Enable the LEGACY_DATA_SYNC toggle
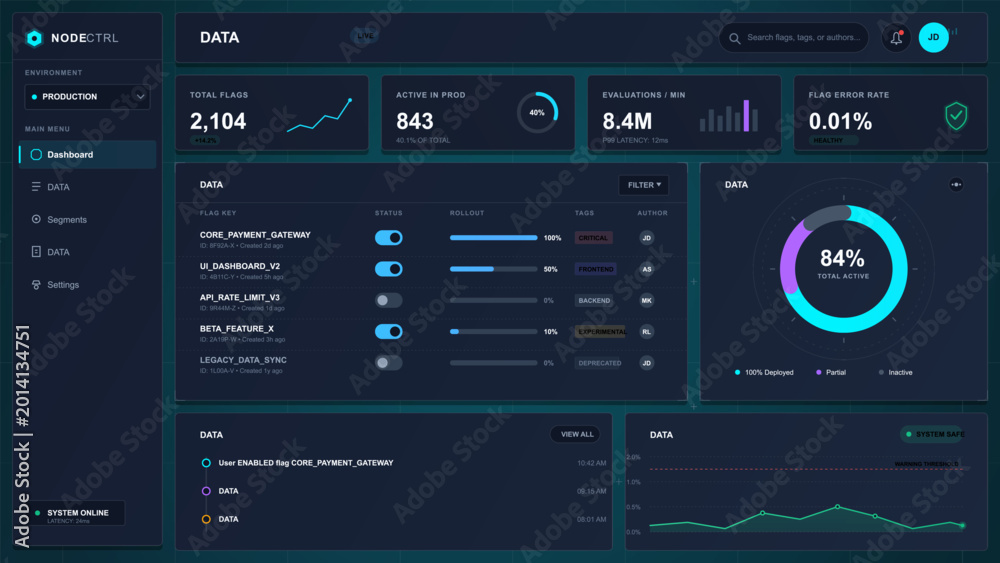This screenshot has width=1000, height=563. (388, 363)
